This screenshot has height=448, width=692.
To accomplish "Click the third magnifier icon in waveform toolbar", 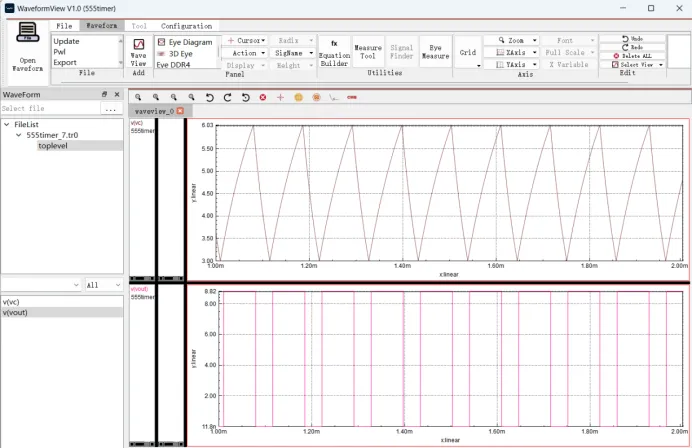I will [174, 97].
